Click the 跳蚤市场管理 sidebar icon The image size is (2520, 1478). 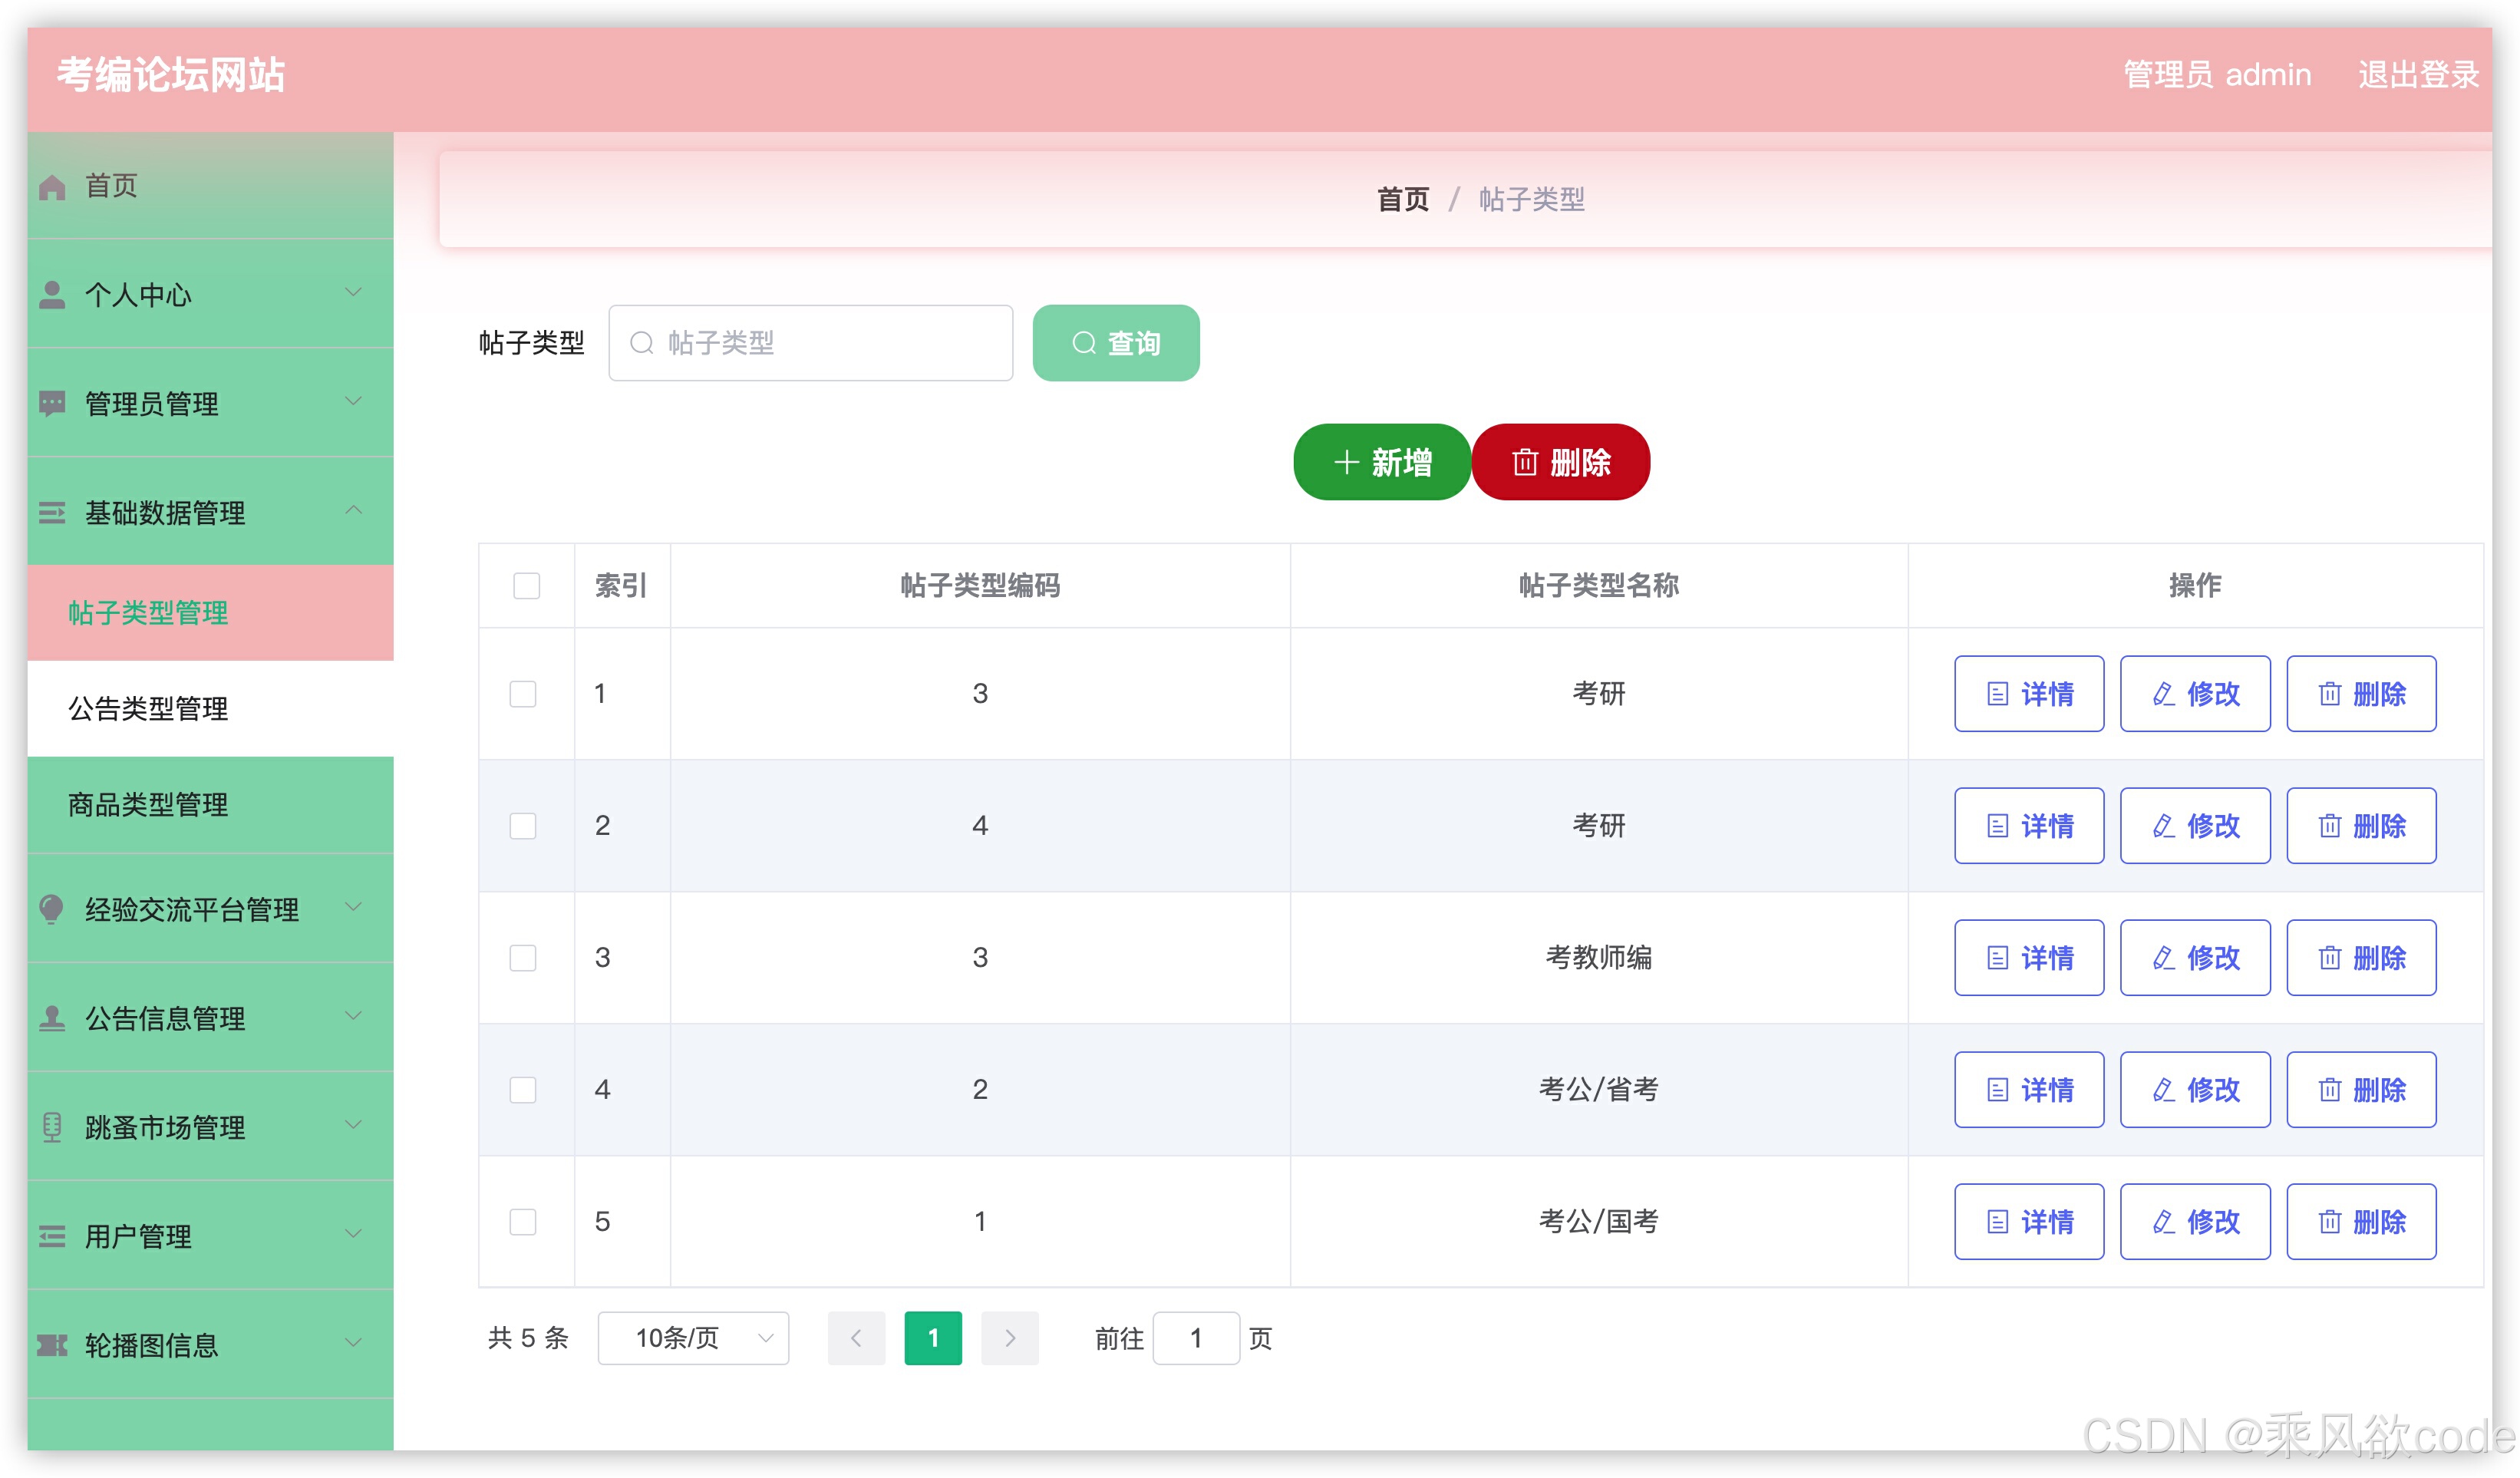tap(51, 1127)
